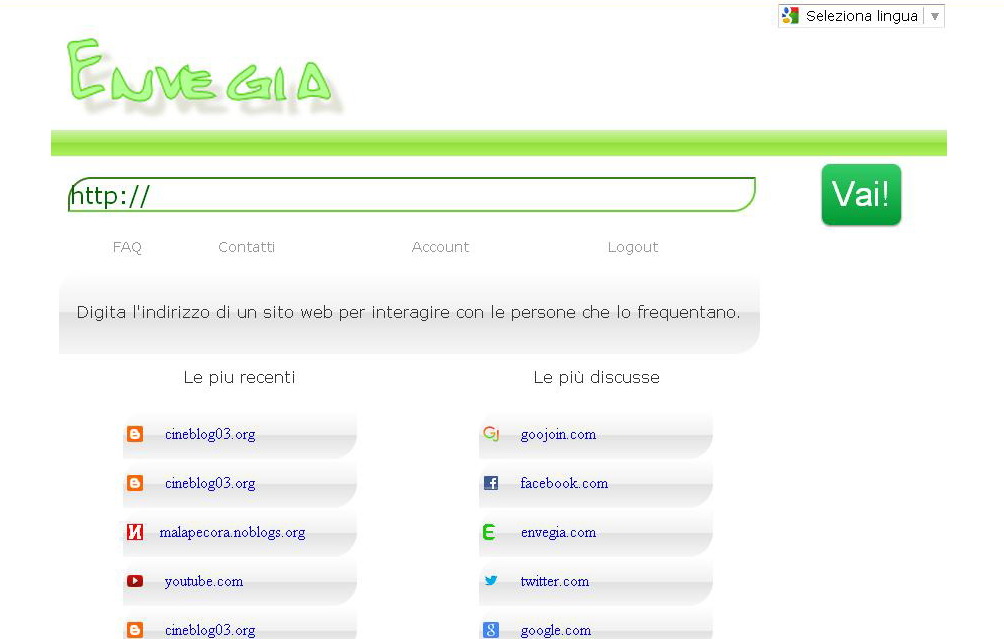The image size is (1004, 639).
Task: Click the Google Translate icon near Seleziona lingua
Action: [x=791, y=16]
